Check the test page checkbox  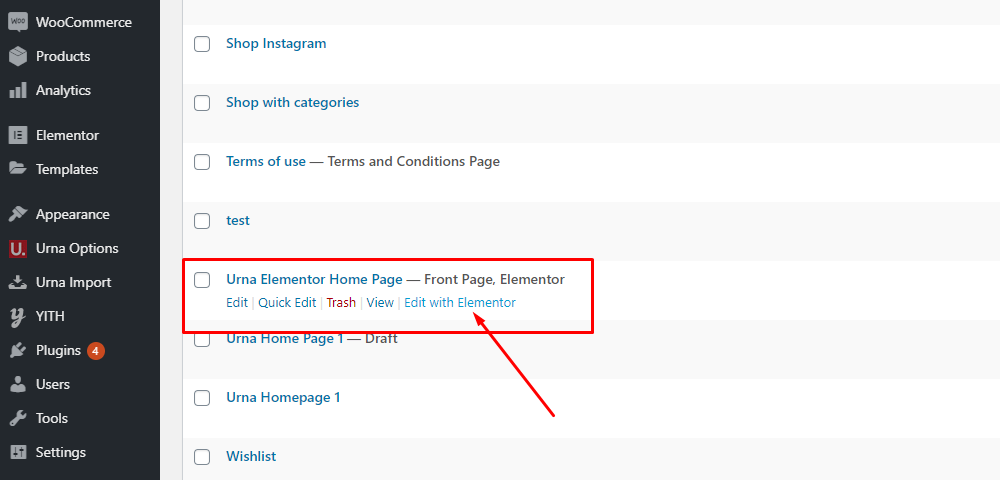202,221
